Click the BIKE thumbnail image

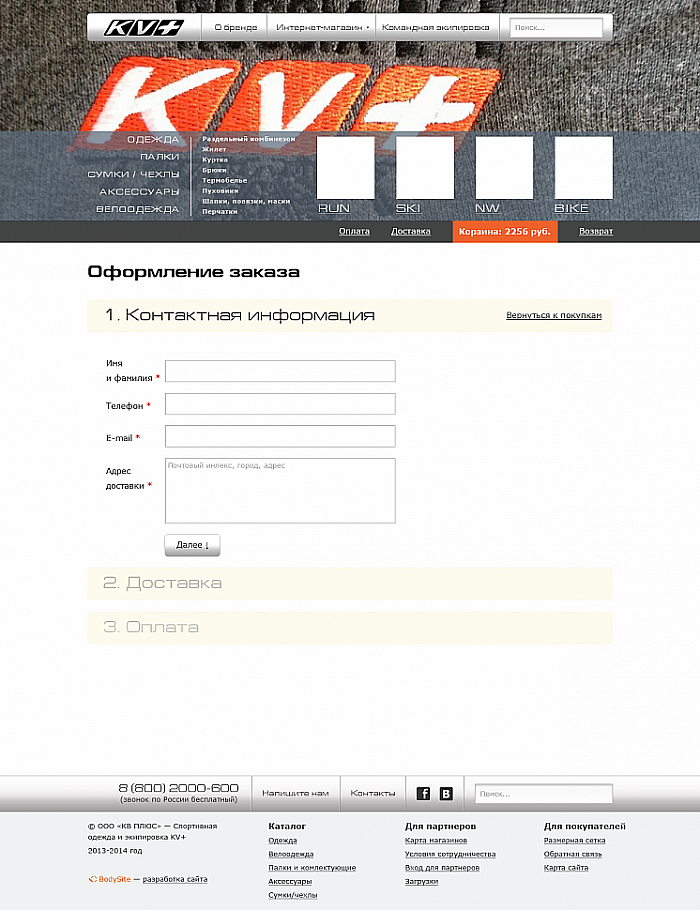click(x=583, y=168)
